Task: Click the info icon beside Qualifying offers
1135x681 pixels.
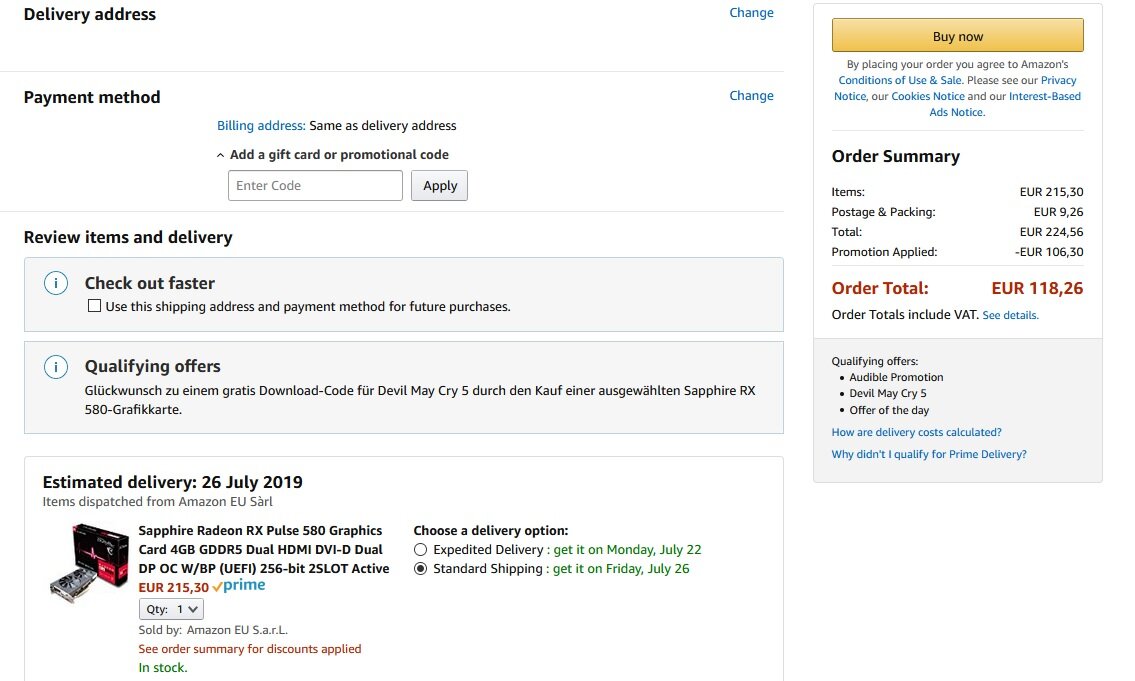Action: coord(56,366)
